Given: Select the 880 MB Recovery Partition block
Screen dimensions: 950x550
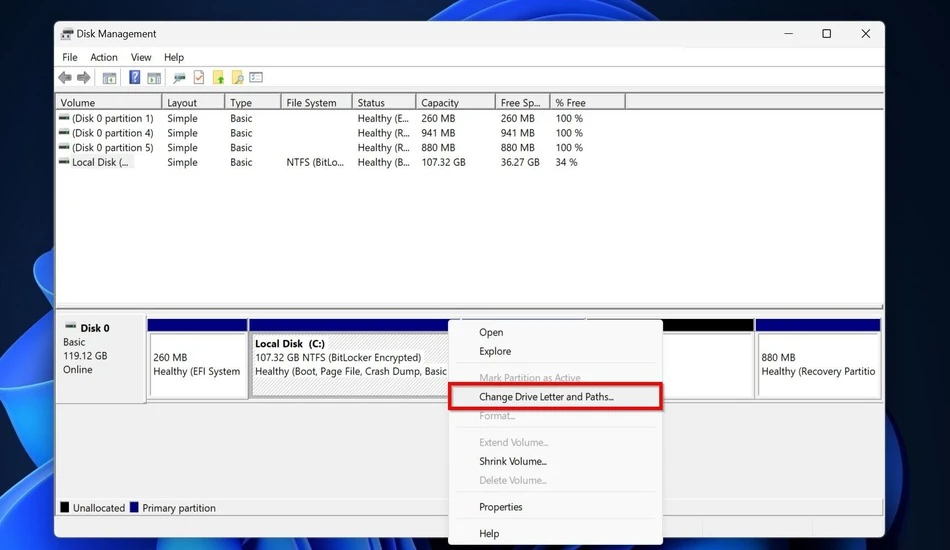Looking at the screenshot, I should [x=818, y=357].
